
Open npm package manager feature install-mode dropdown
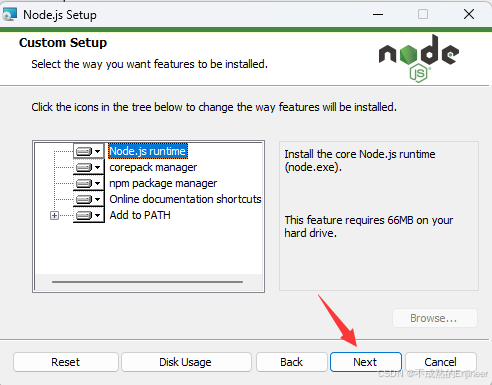click(x=88, y=183)
